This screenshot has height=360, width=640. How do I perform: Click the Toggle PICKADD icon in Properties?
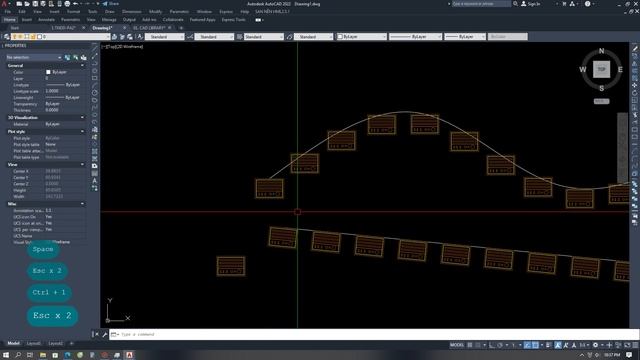[x=68, y=58]
